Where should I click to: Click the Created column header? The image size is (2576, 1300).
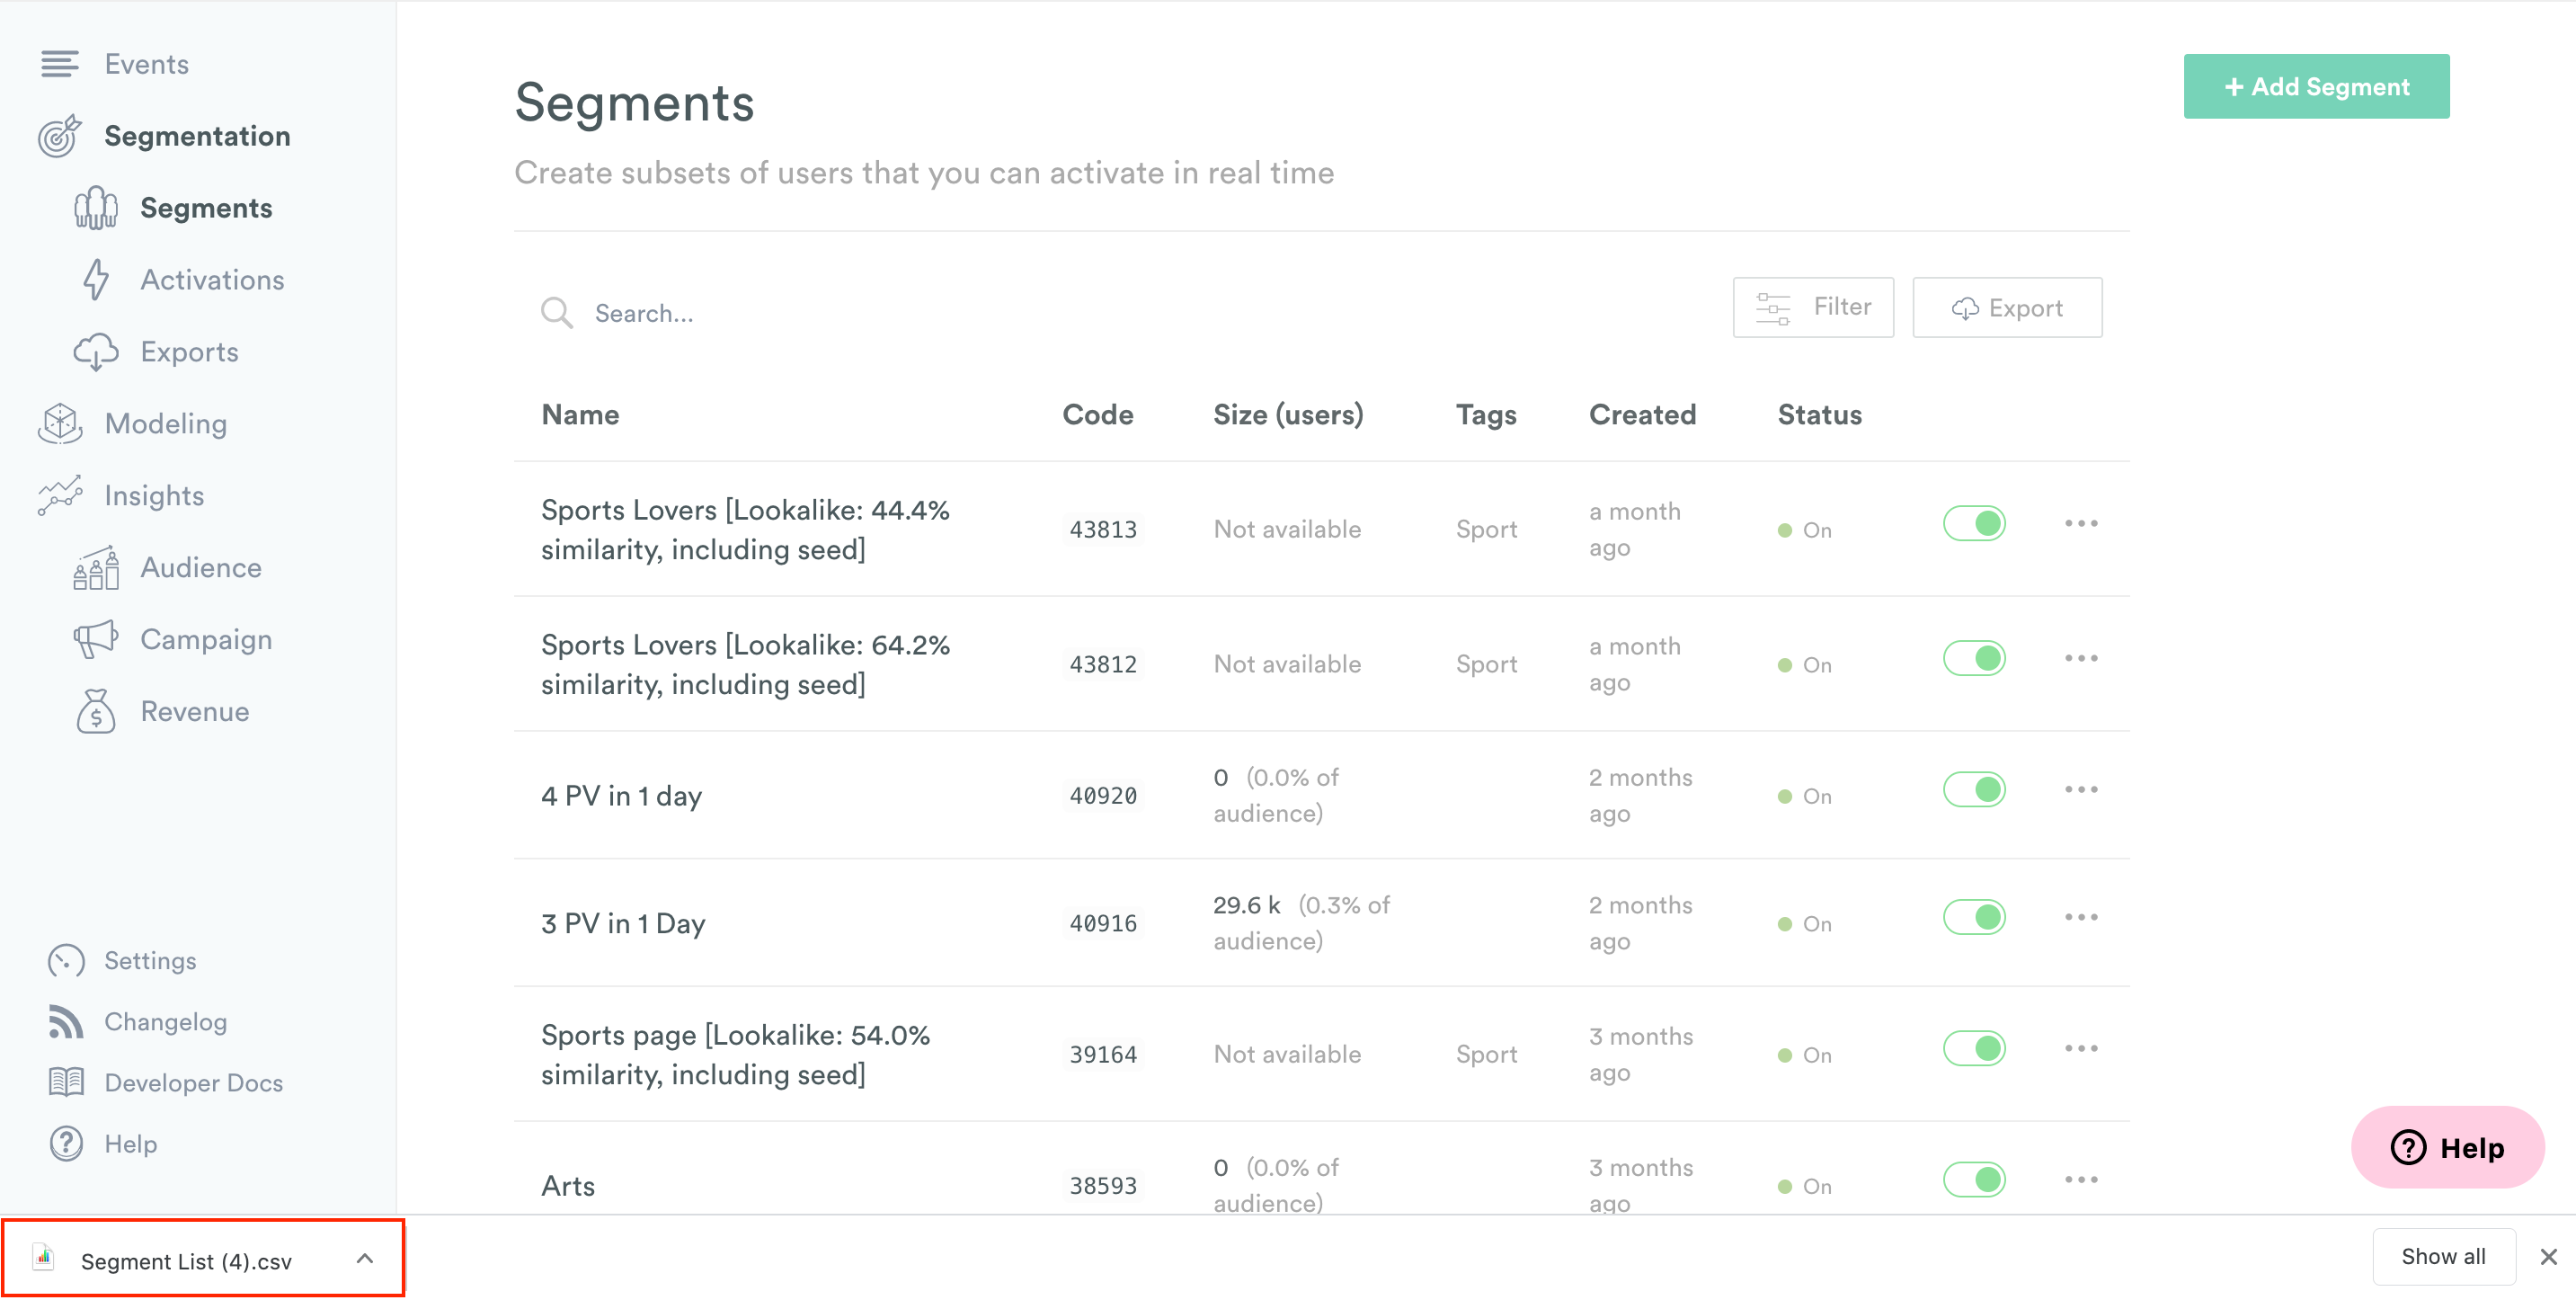tap(1642, 415)
